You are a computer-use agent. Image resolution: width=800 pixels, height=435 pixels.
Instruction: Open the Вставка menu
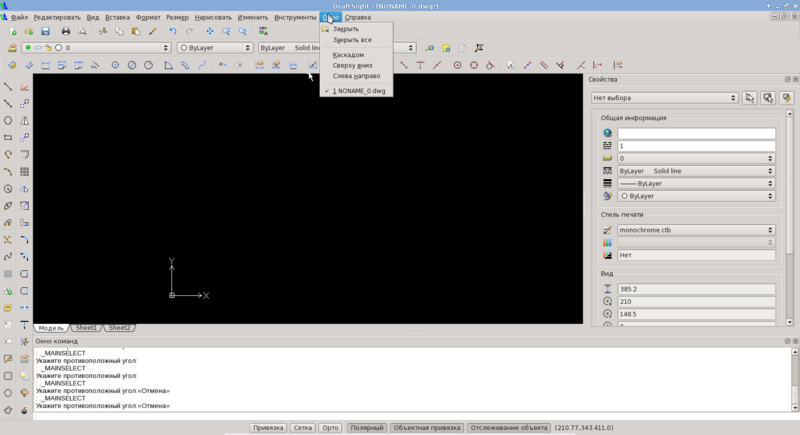tap(117, 17)
